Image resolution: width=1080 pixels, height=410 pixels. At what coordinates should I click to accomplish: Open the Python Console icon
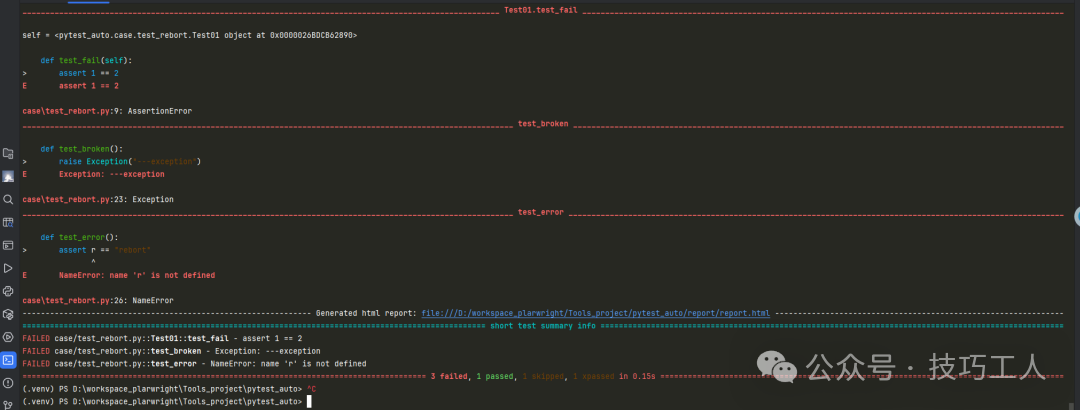click(8, 291)
